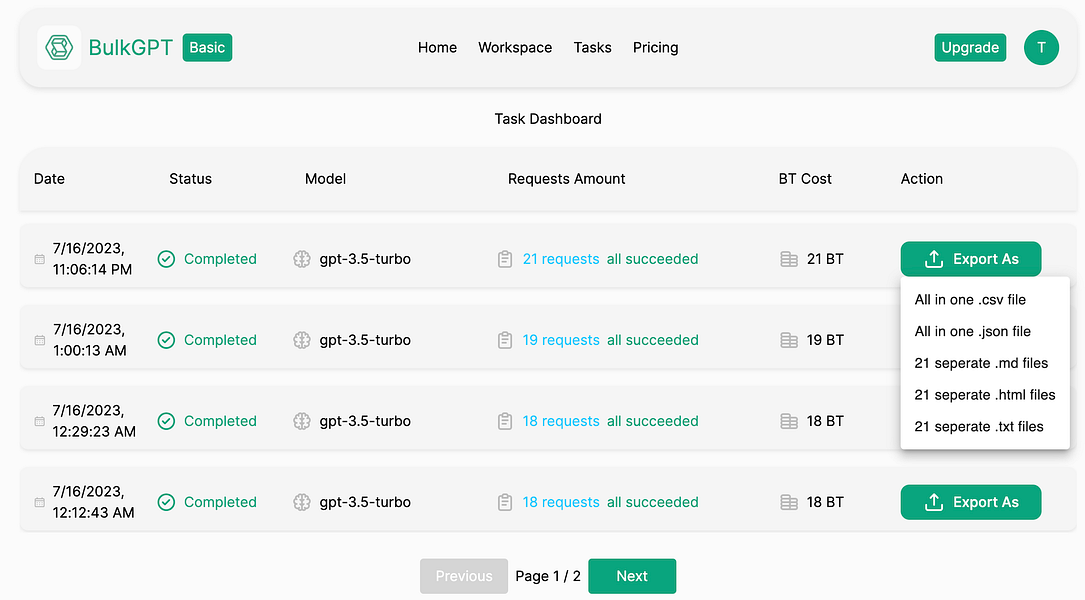This screenshot has width=1085, height=600.
Task: Click the Upgrade button
Action: [970, 48]
